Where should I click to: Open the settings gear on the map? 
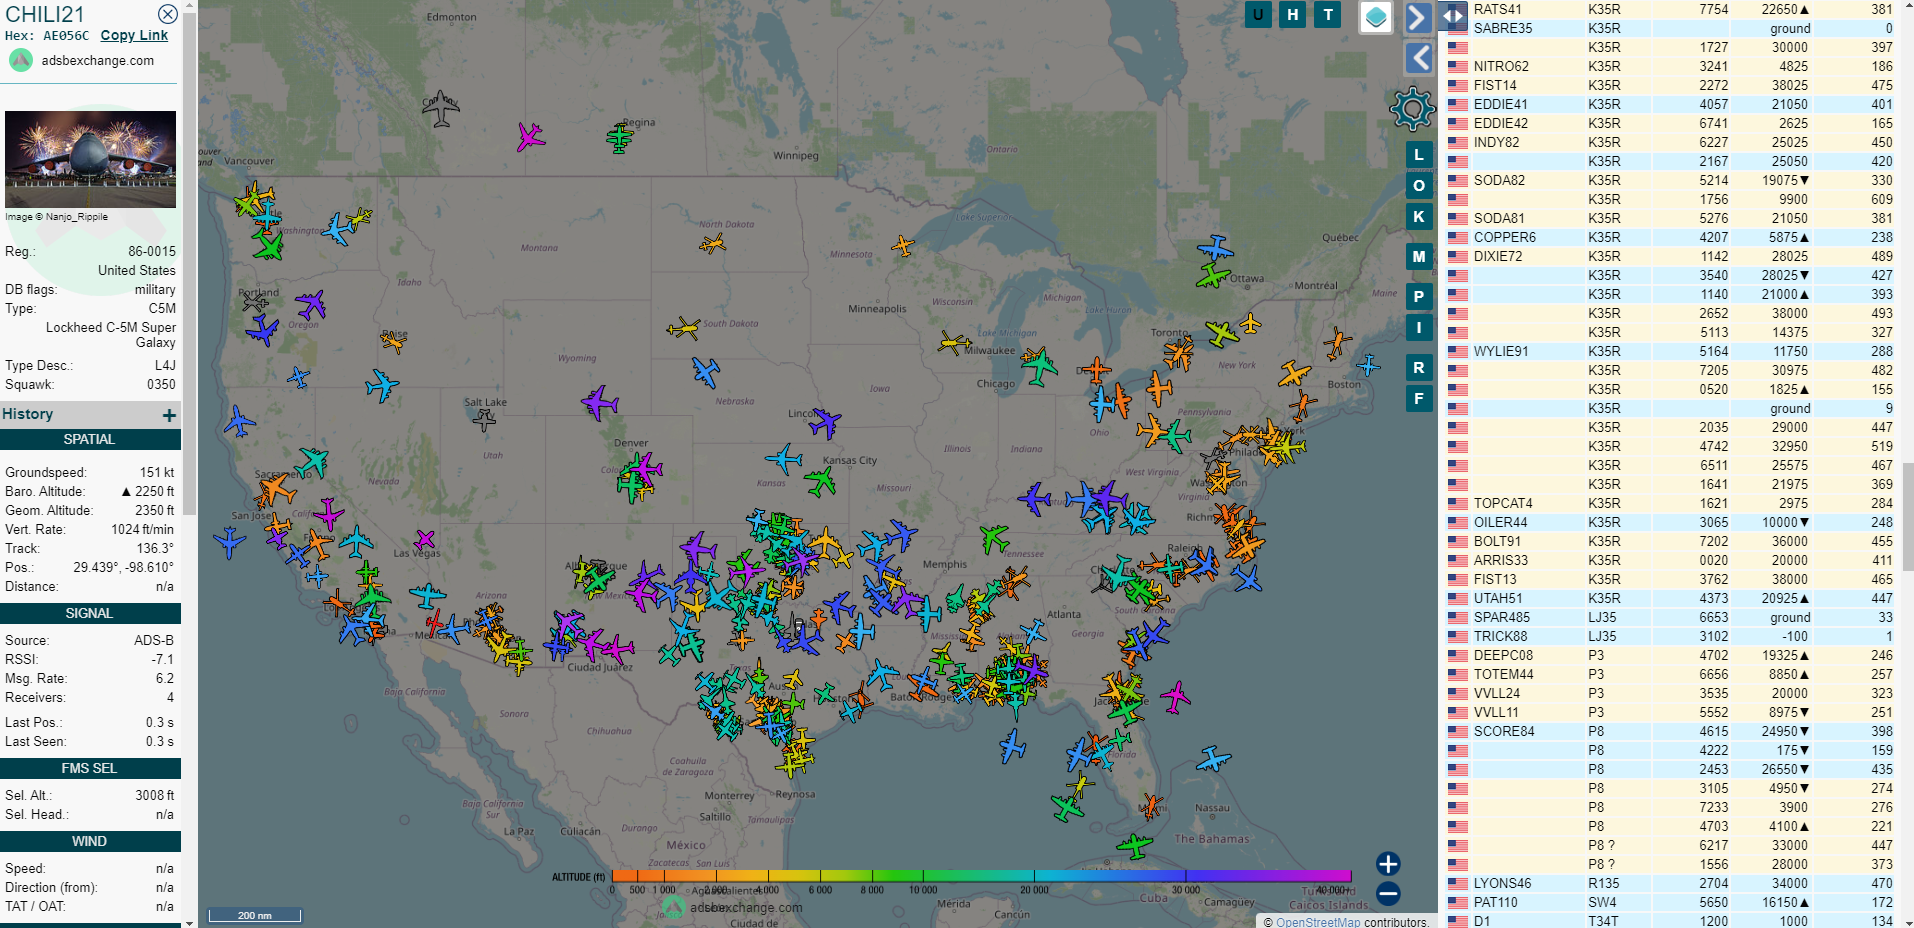1412,108
